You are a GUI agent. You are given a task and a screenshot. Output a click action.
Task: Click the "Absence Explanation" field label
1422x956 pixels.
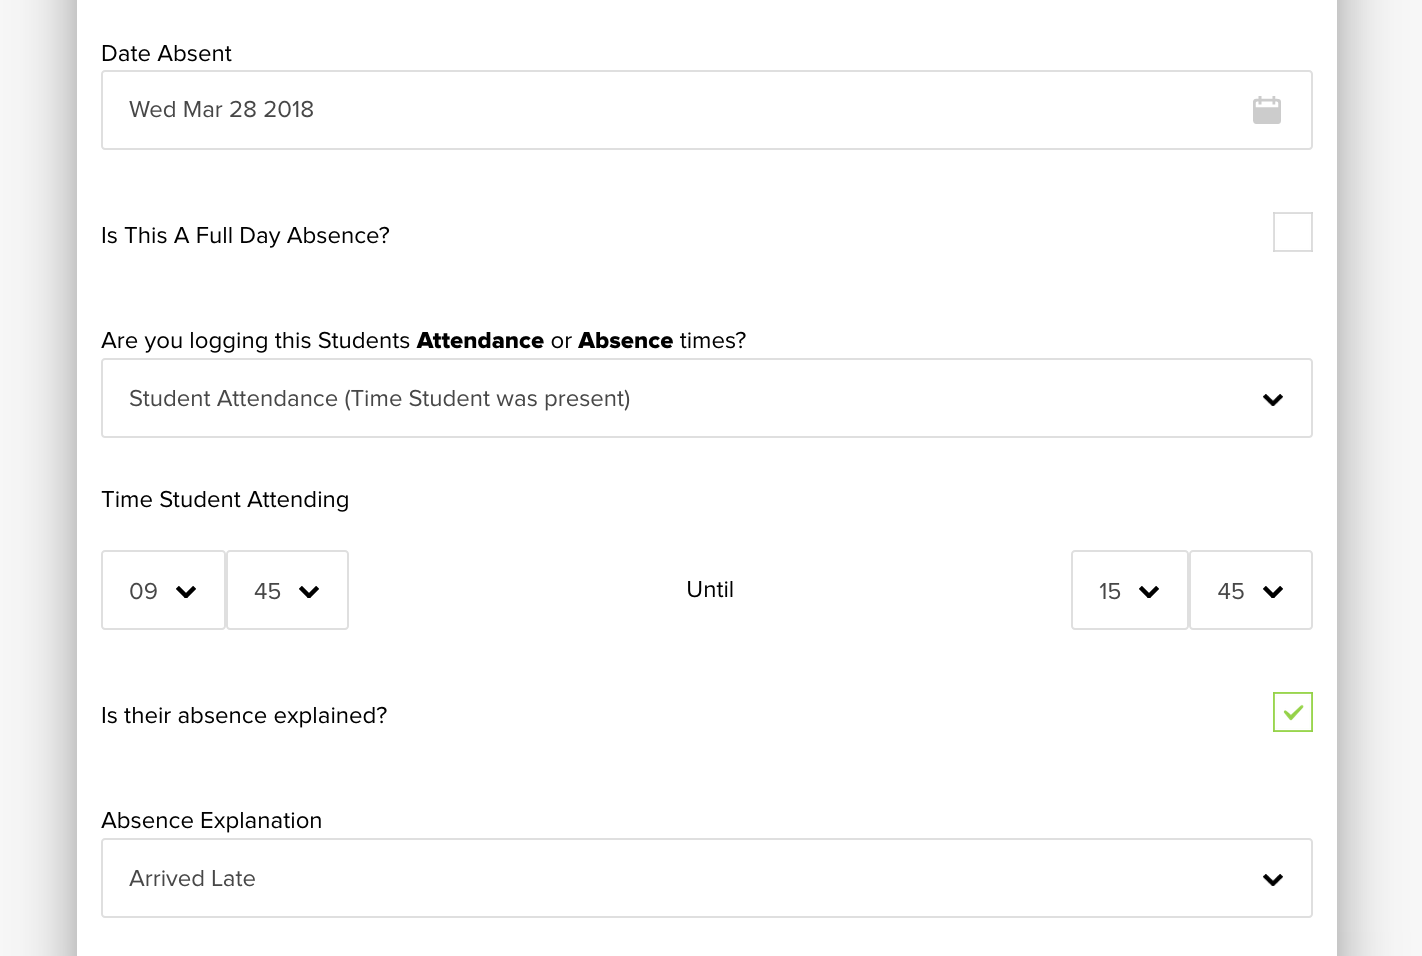click(x=211, y=821)
